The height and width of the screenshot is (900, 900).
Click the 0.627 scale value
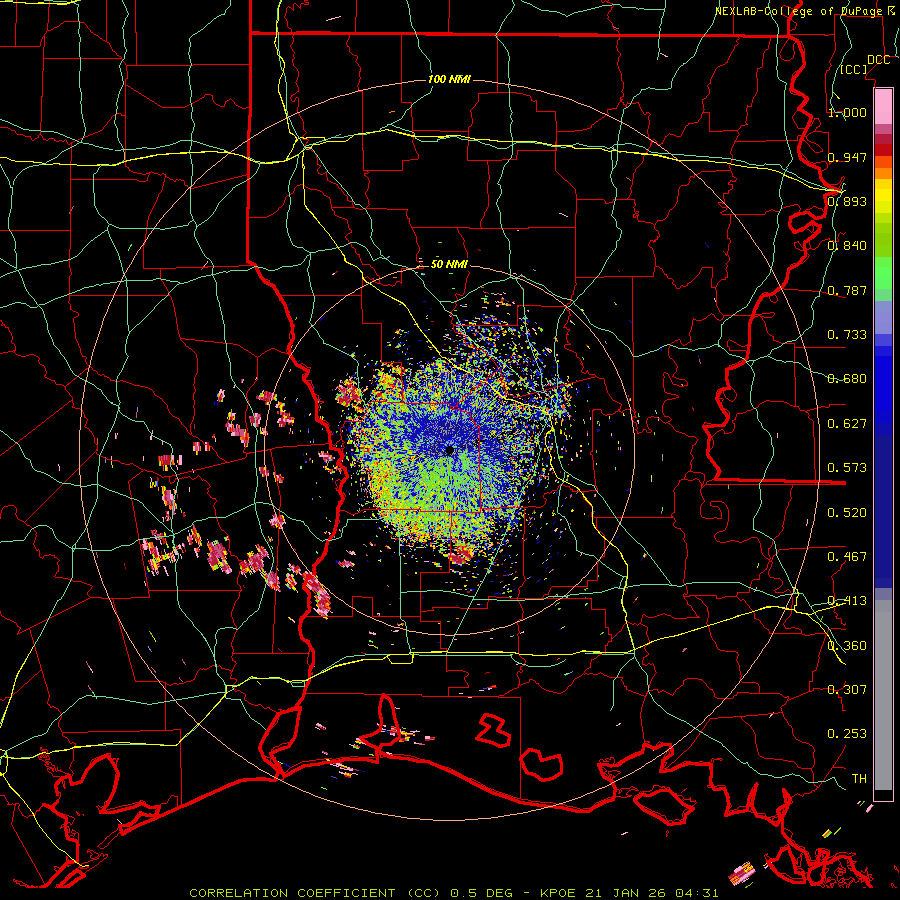[x=847, y=424]
